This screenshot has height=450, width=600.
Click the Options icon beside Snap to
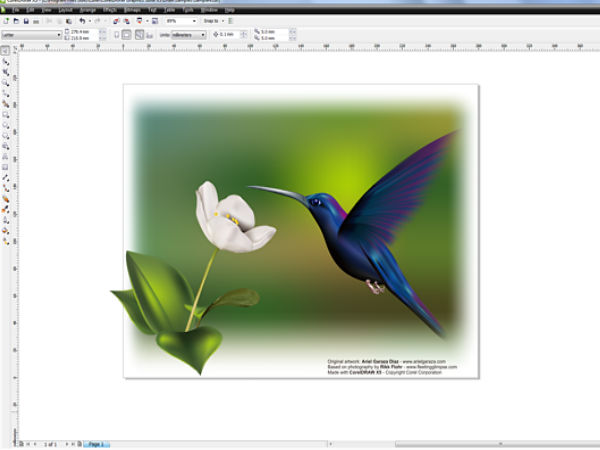pyautogui.click(x=230, y=21)
